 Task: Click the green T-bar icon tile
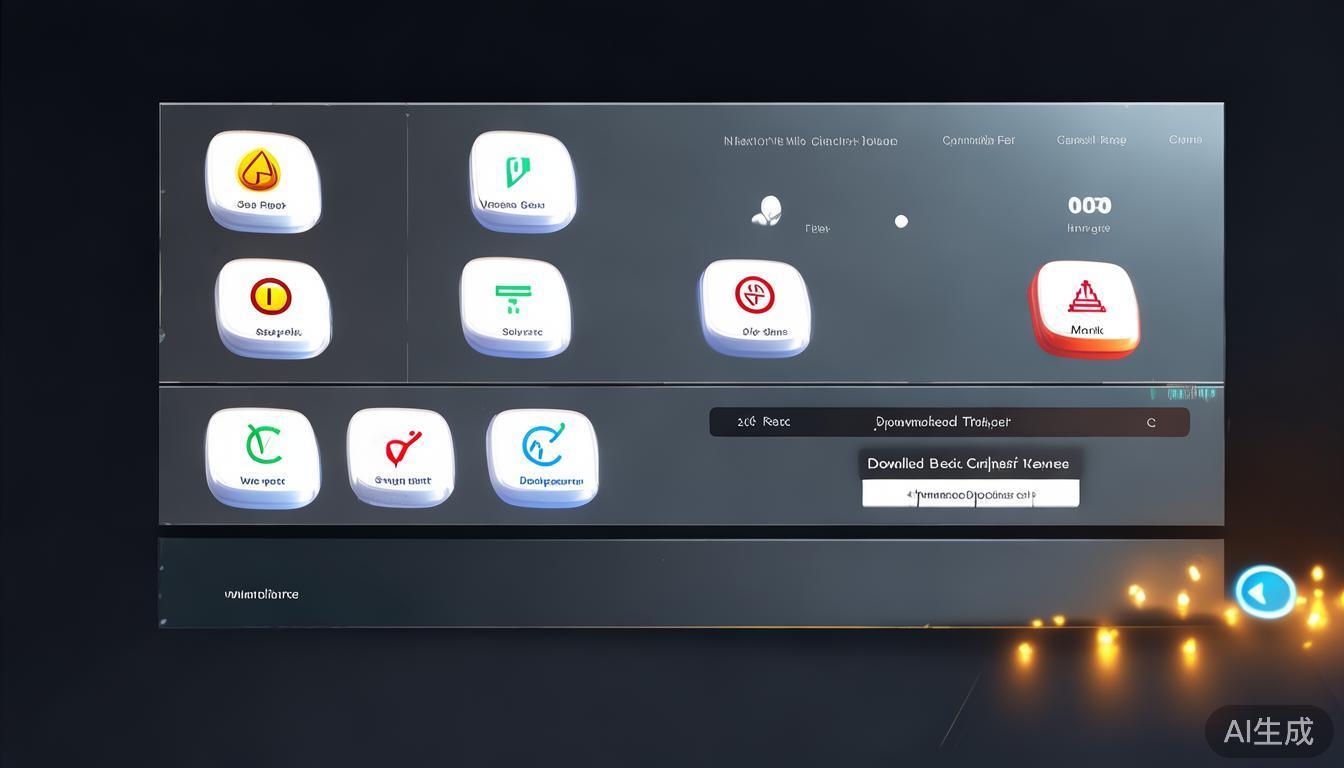tap(515, 306)
